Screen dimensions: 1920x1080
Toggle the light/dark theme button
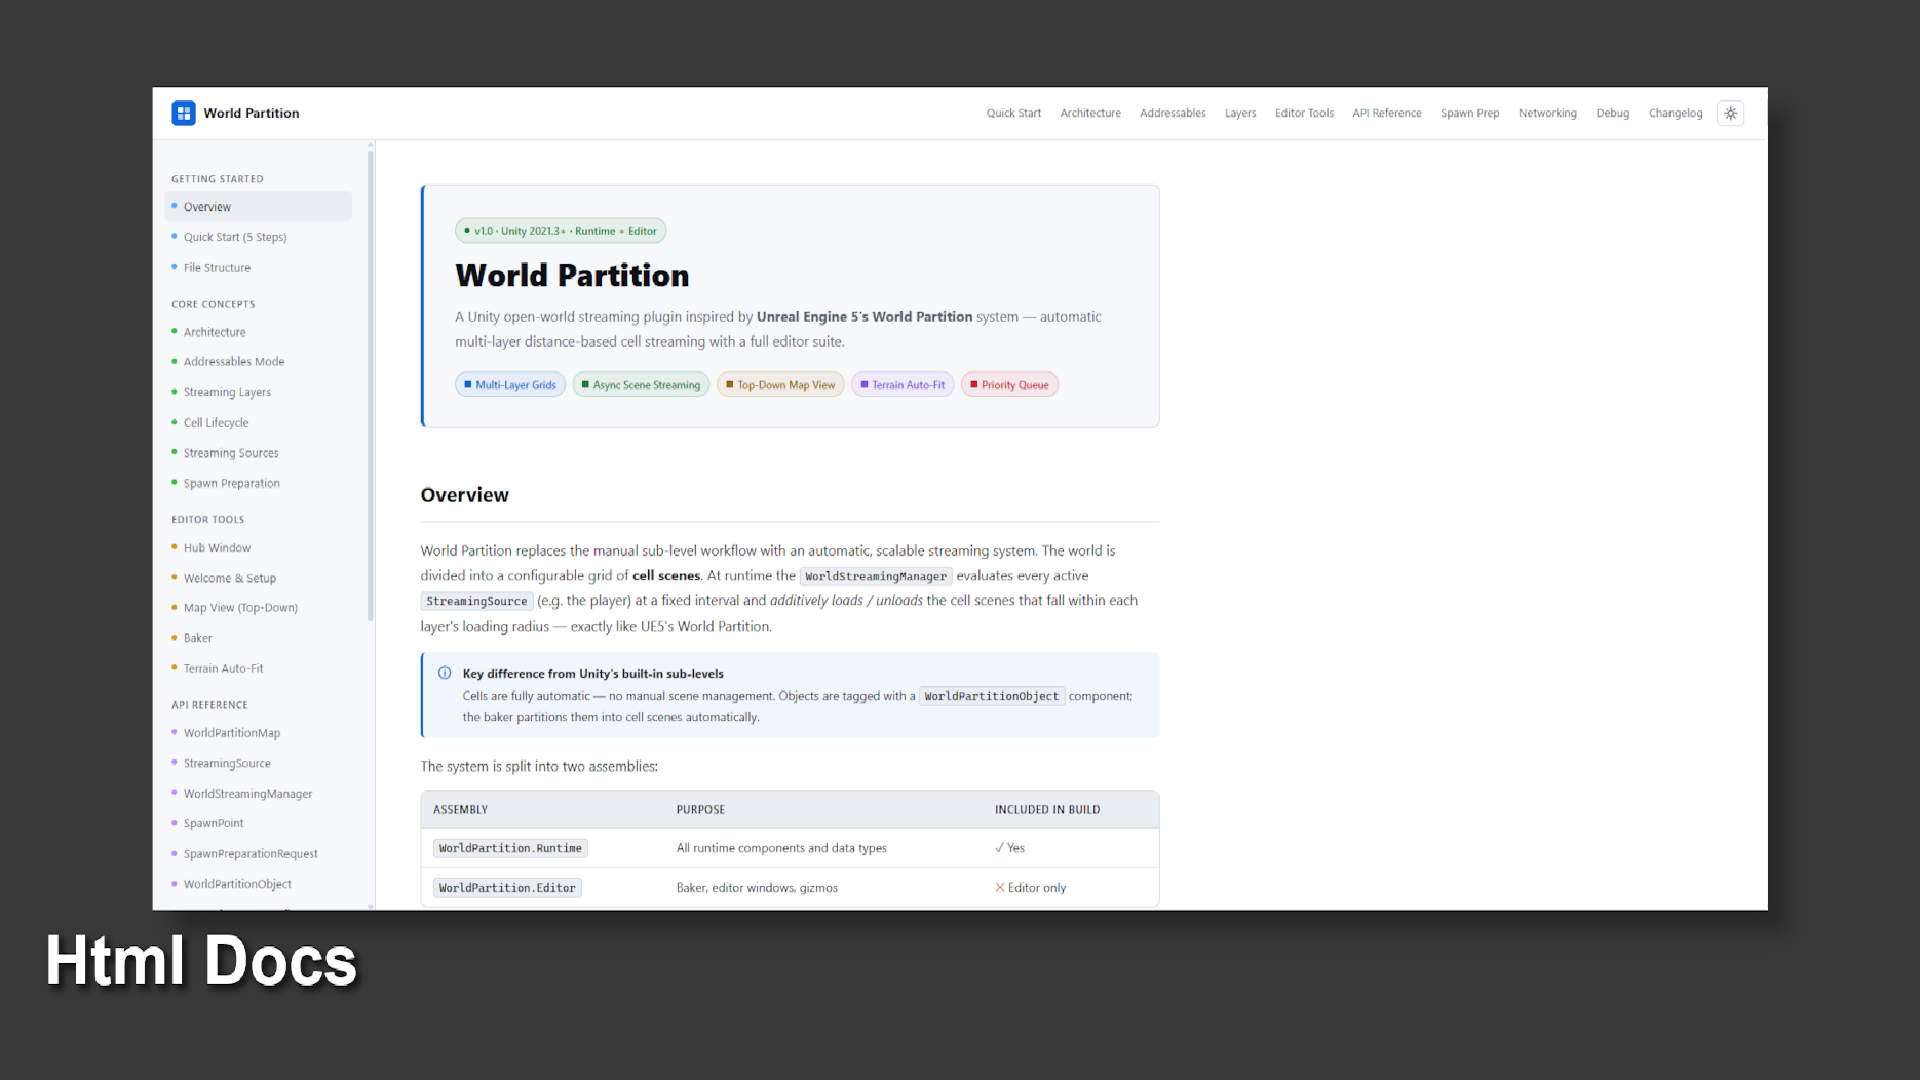1730,113
